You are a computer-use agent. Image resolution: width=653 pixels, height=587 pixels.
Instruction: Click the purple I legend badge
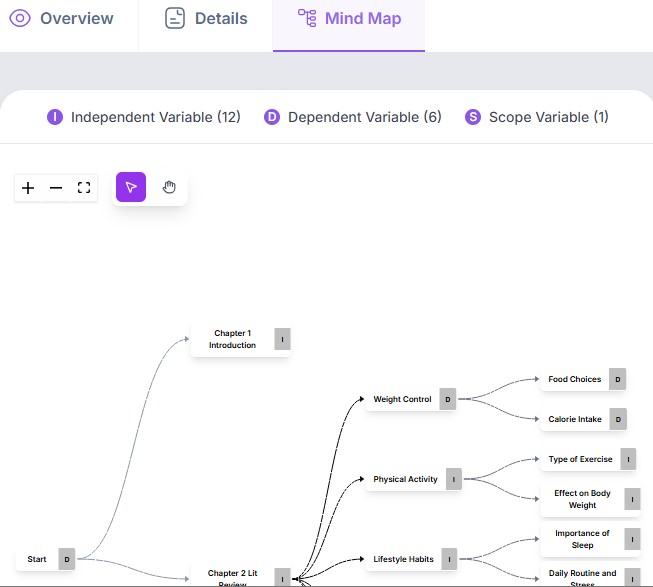point(55,117)
